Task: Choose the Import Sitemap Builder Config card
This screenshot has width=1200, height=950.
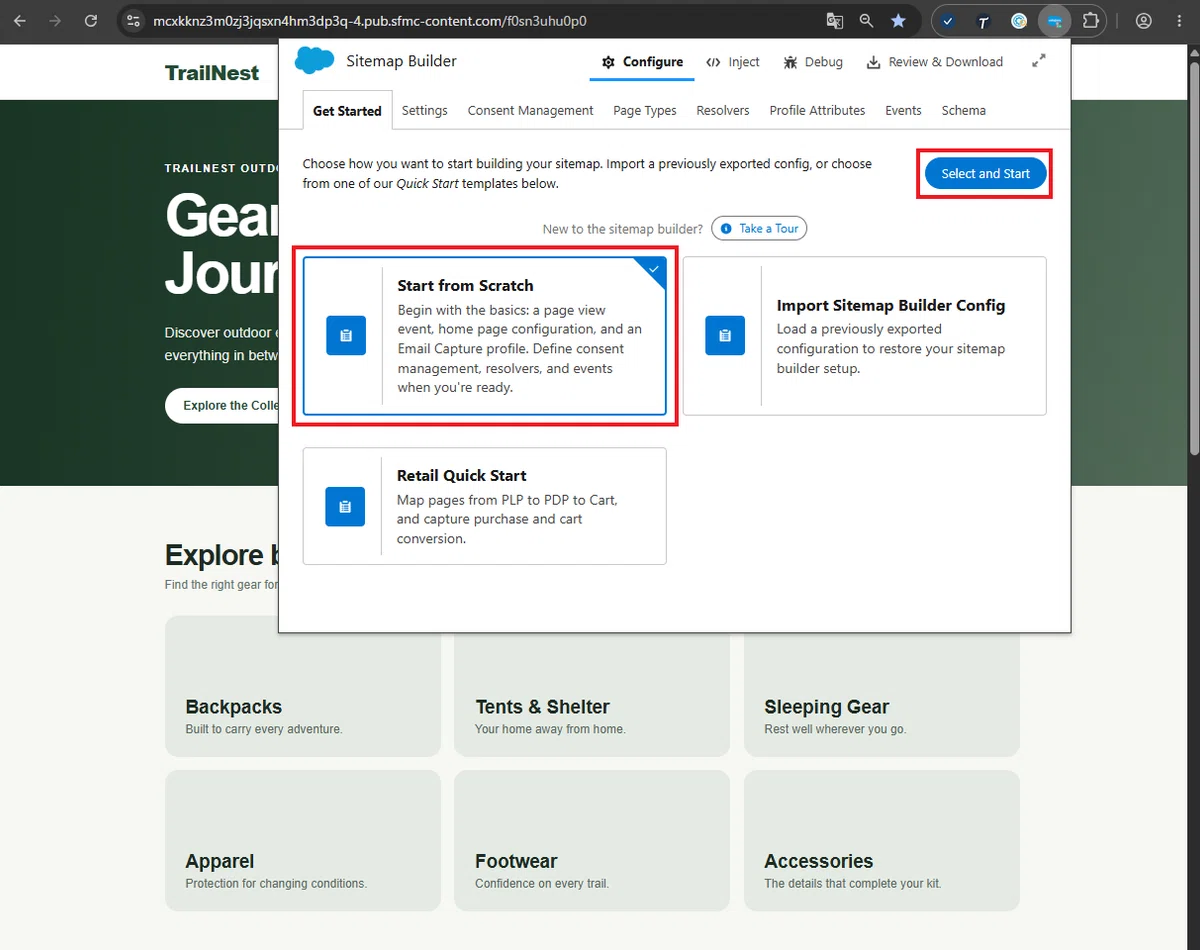Action: [865, 336]
